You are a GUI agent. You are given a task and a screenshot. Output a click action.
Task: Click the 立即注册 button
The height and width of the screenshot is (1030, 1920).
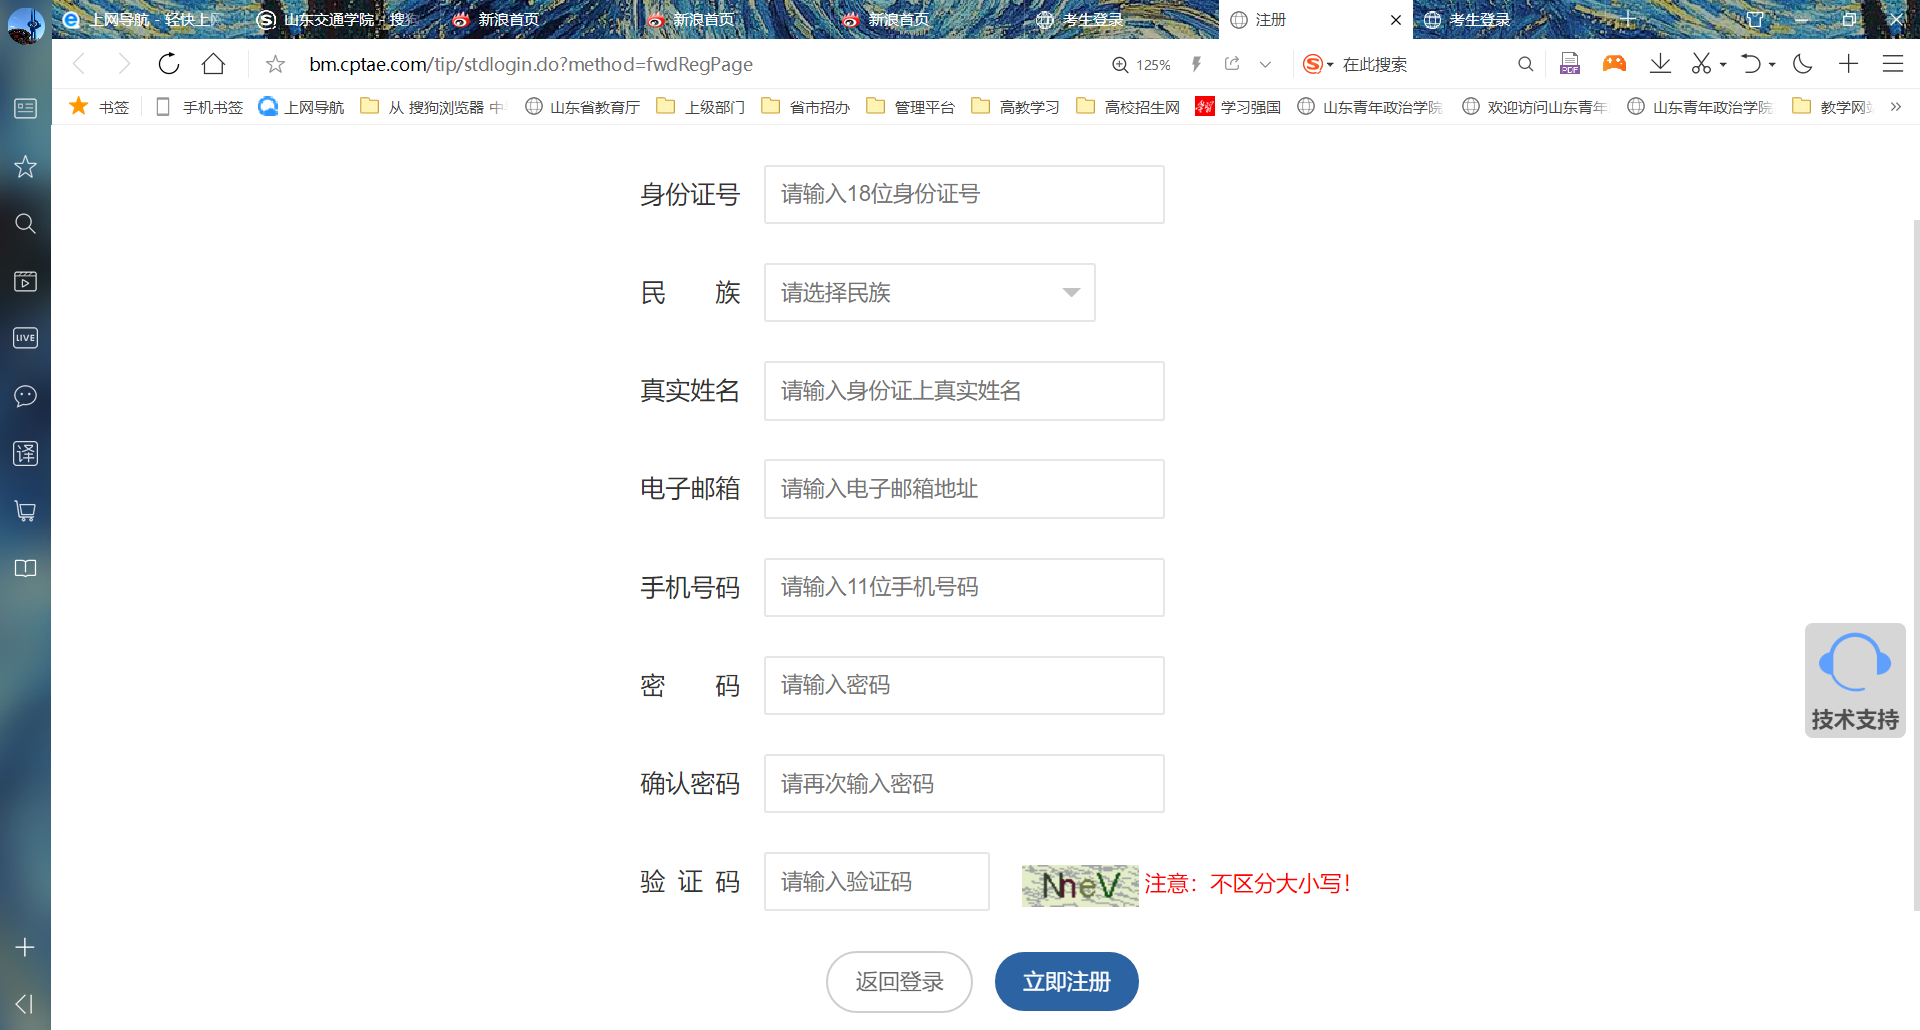(x=1066, y=981)
